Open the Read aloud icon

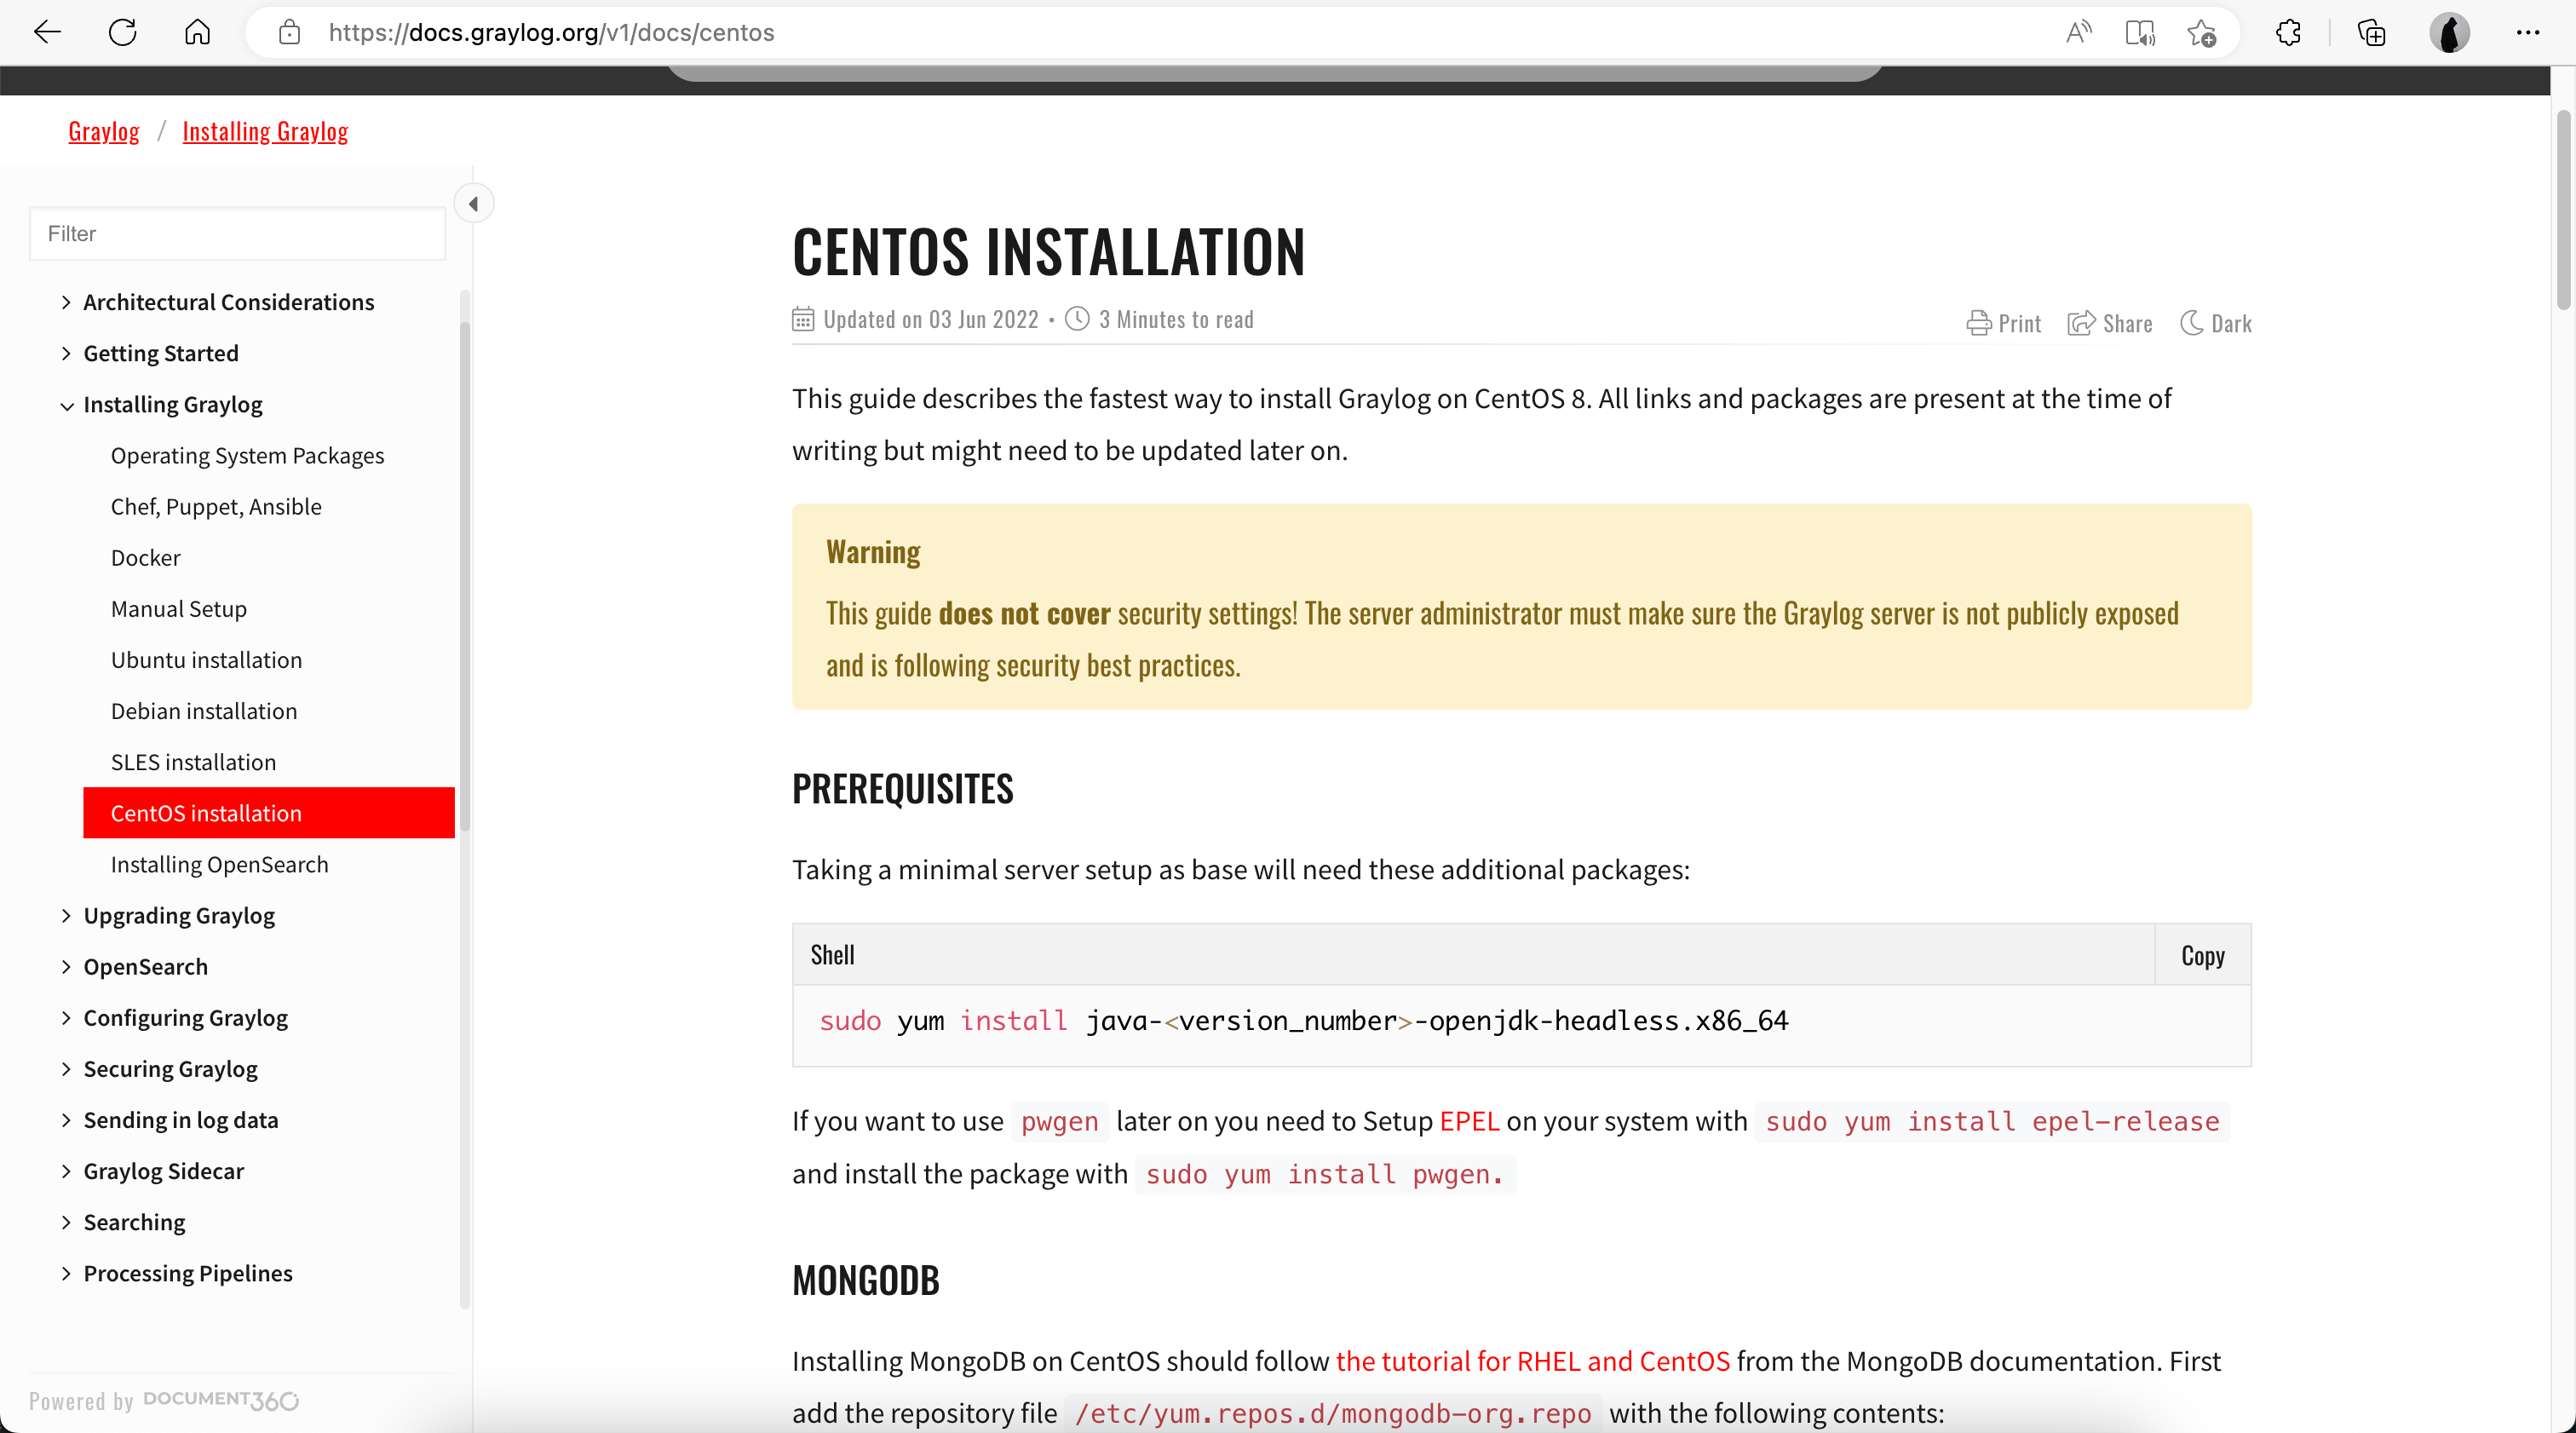[x=2078, y=32]
